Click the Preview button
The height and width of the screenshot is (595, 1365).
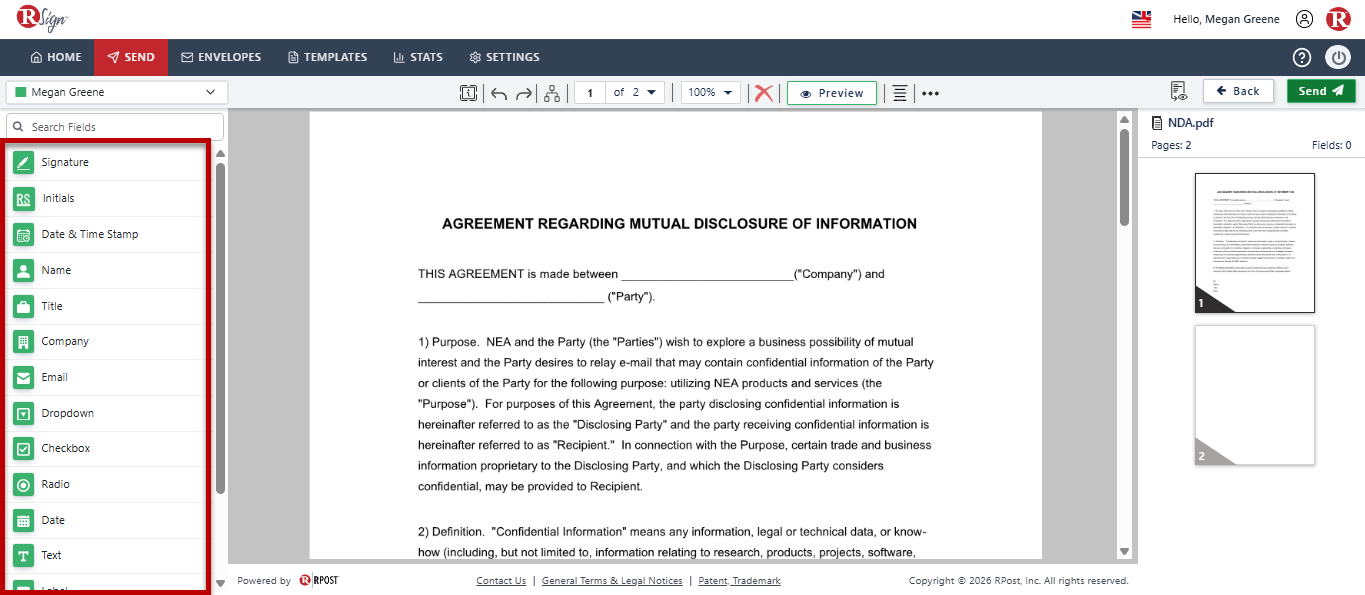[832, 93]
